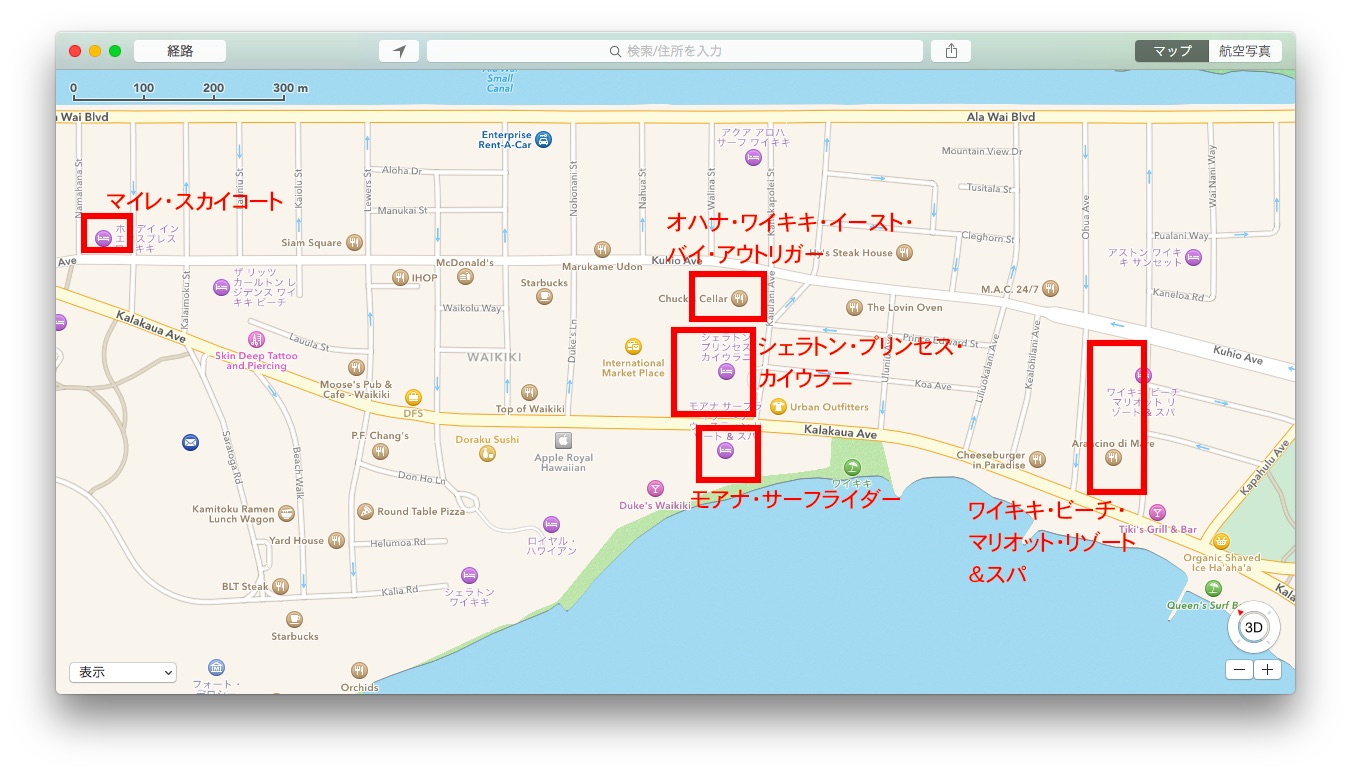
Task: Select the Kalia Rd Starbucks pin
Action: 294,620
